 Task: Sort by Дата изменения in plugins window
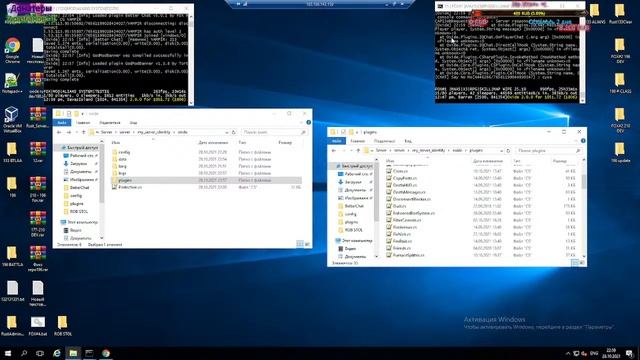488,161
